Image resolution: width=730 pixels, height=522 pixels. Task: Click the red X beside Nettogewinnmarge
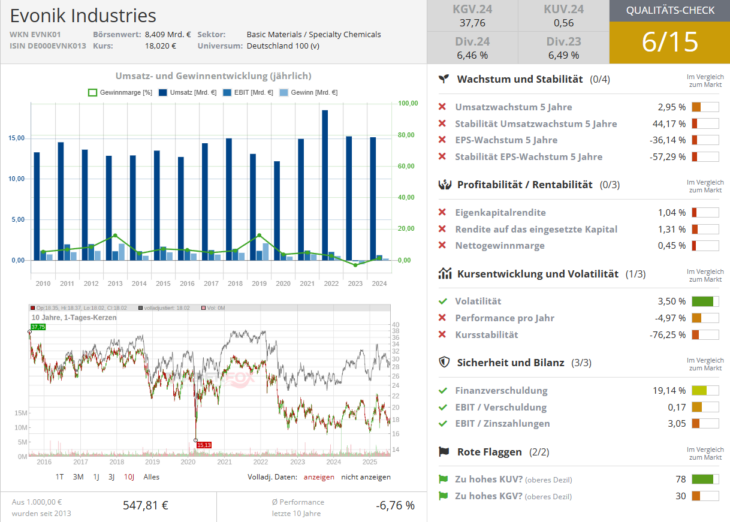tap(442, 245)
